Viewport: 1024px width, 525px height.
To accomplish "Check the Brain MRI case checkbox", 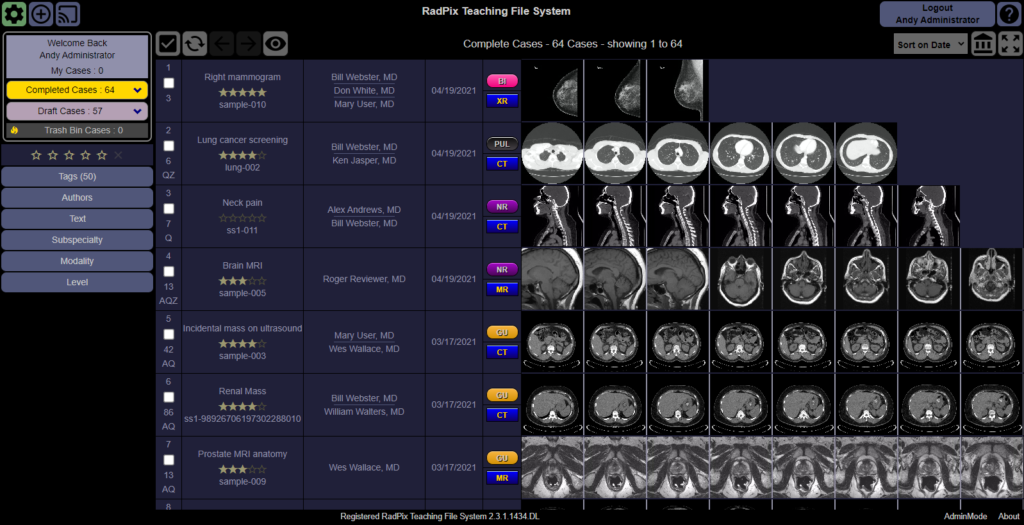I will [168, 271].
